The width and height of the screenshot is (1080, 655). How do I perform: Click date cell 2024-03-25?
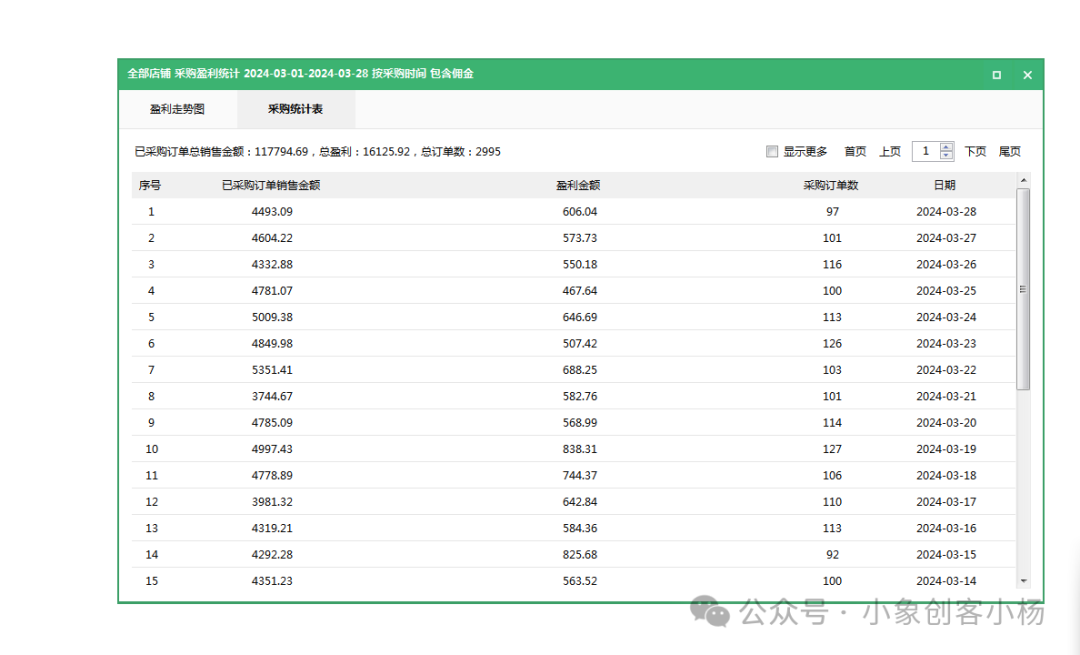[x=946, y=291]
